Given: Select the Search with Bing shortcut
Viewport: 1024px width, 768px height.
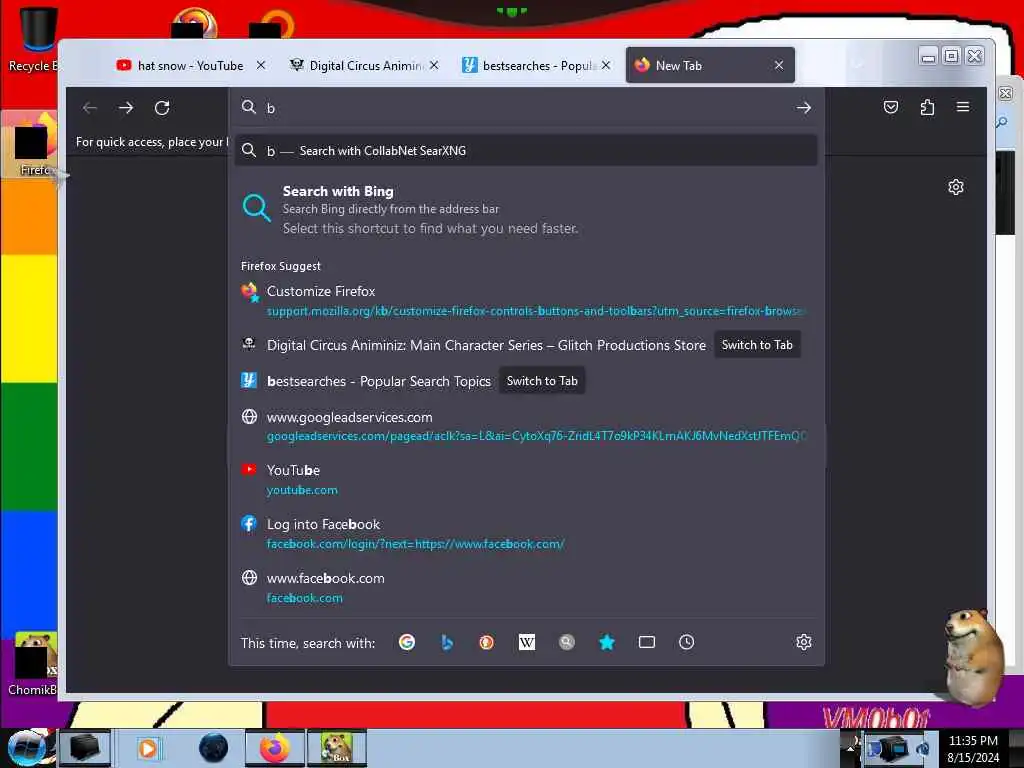Looking at the screenshot, I should pos(526,210).
